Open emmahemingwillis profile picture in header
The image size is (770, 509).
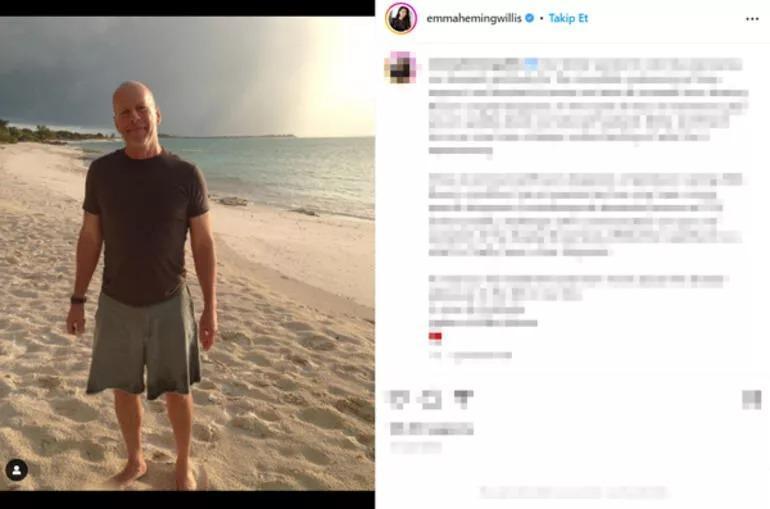[401, 18]
